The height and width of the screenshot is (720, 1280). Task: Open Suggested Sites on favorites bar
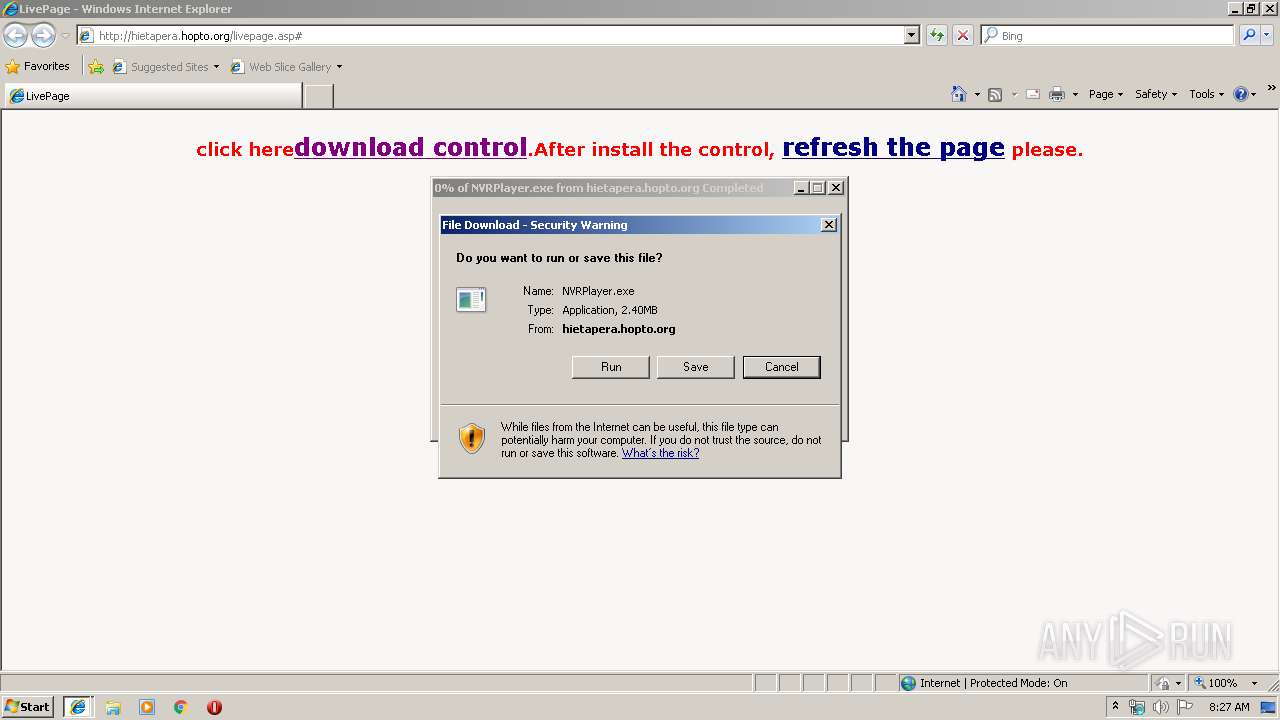[x=165, y=67]
